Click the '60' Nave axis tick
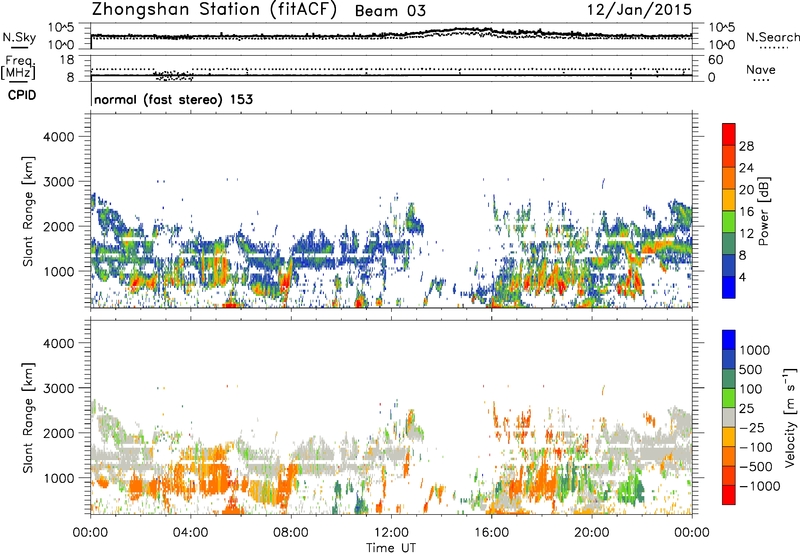This screenshot has height=554, width=800. [716, 60]
